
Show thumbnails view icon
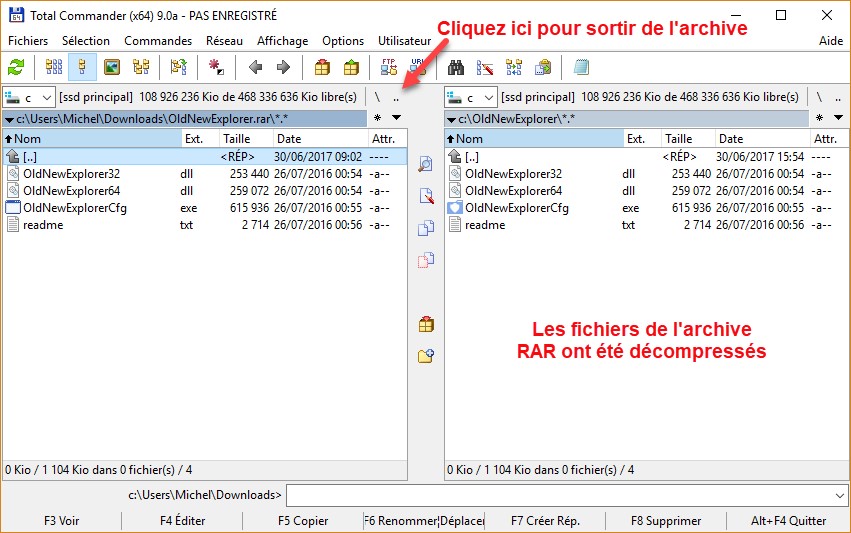point(112,67)
